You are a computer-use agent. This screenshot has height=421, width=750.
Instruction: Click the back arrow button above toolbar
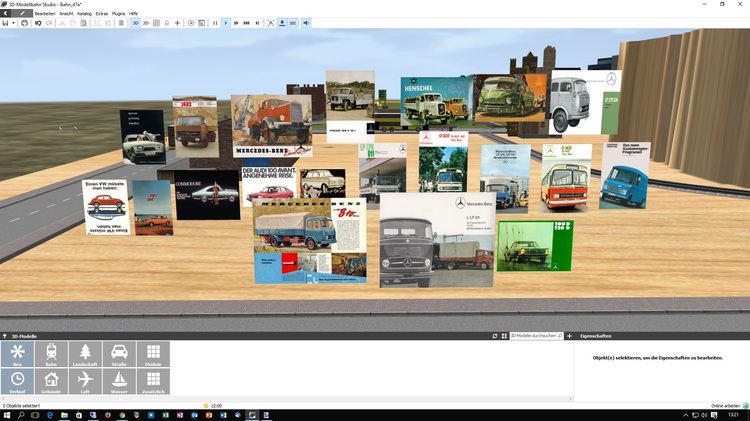(x=5, y=13)
